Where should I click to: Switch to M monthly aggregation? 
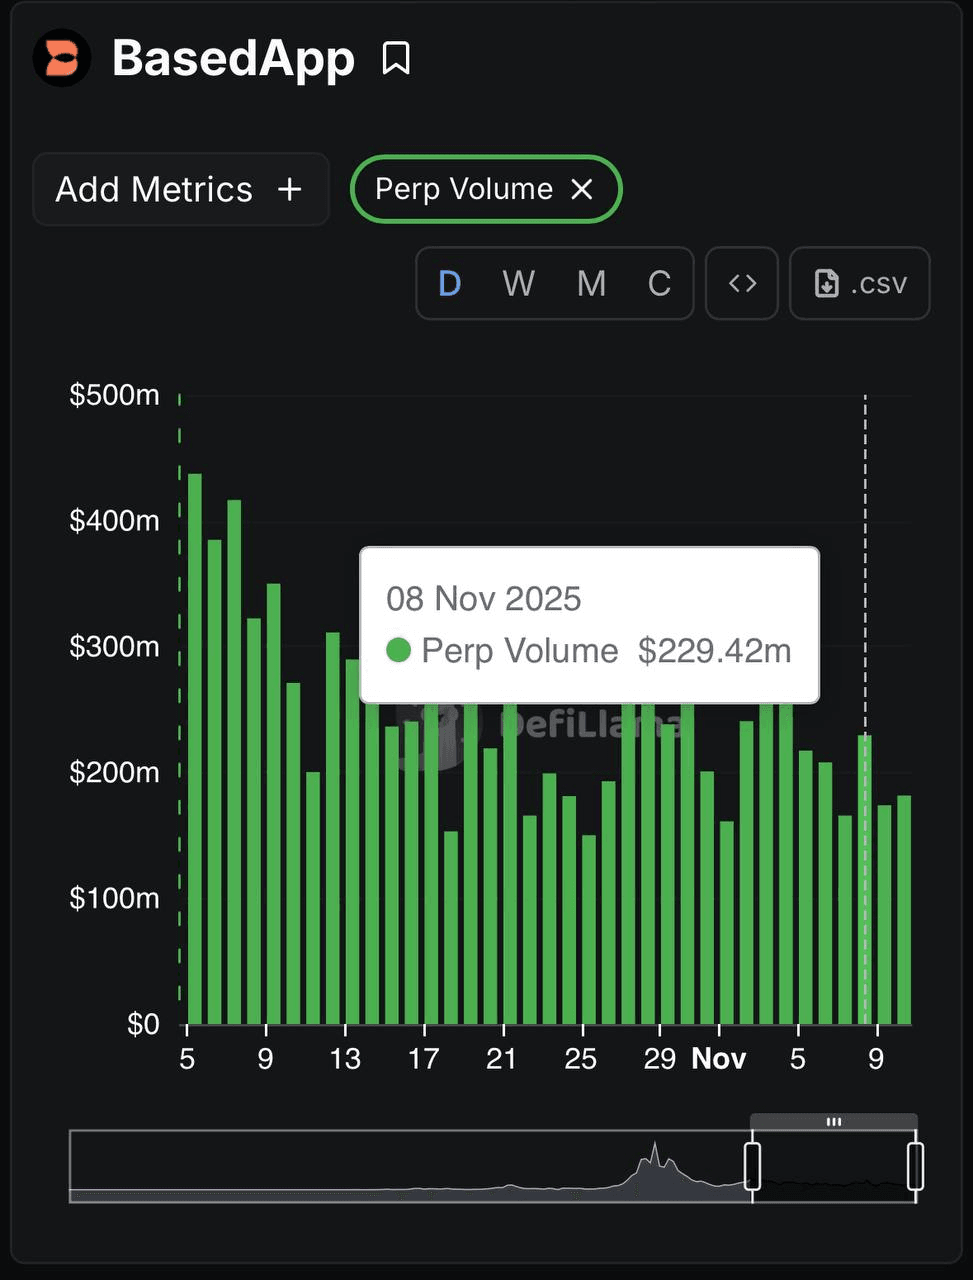[x=591, y=284]
